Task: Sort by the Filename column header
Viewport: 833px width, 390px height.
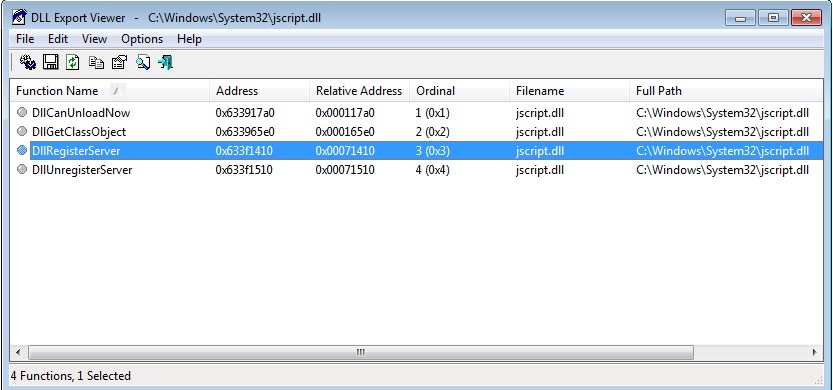Action: coord(569,91)
